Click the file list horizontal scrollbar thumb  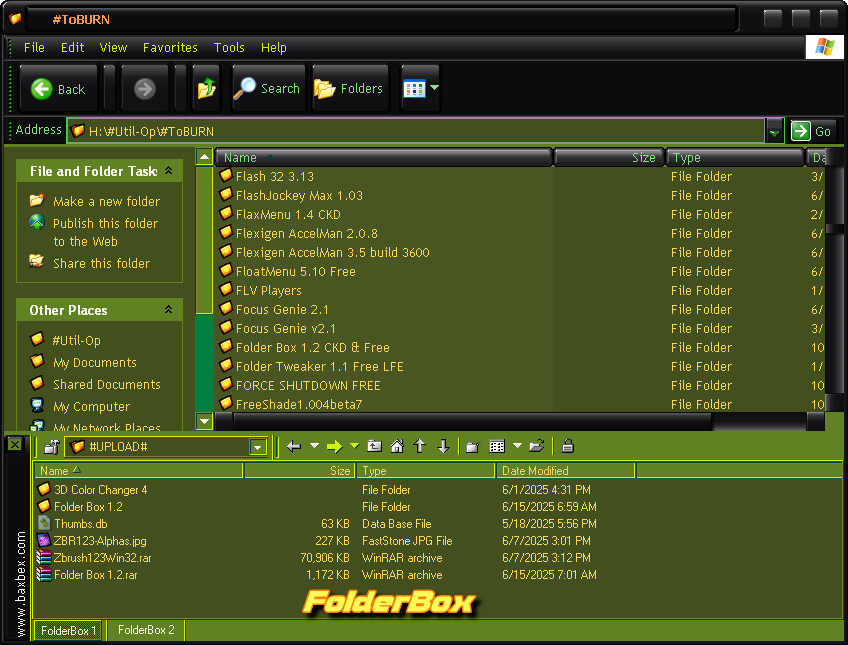coord(472,421)
